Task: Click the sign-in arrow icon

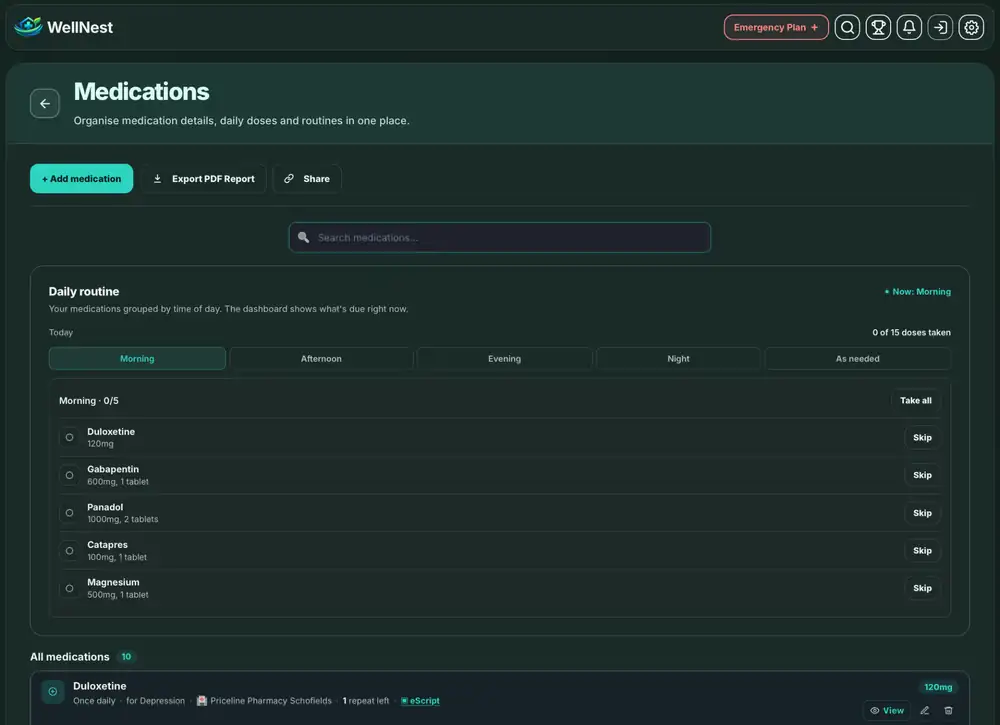Action: tap(940, 27)
